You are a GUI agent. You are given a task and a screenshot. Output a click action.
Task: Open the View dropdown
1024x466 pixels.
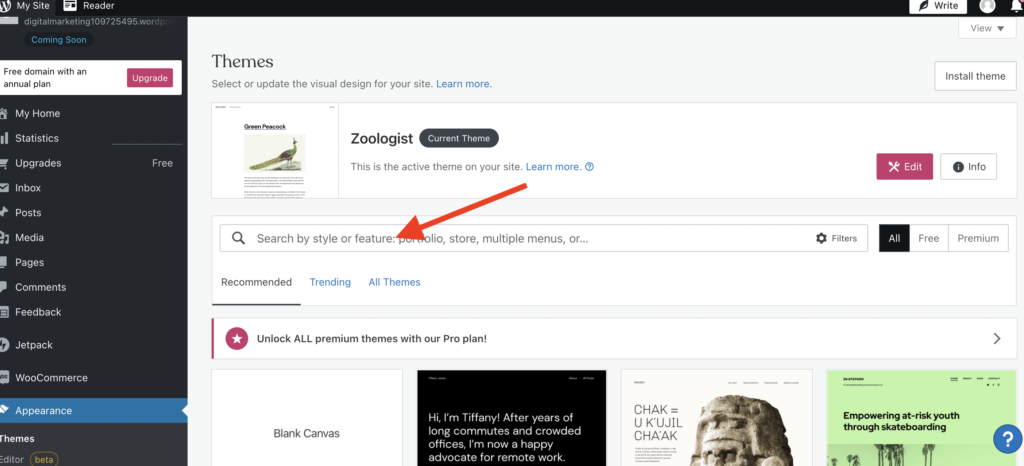987,29
